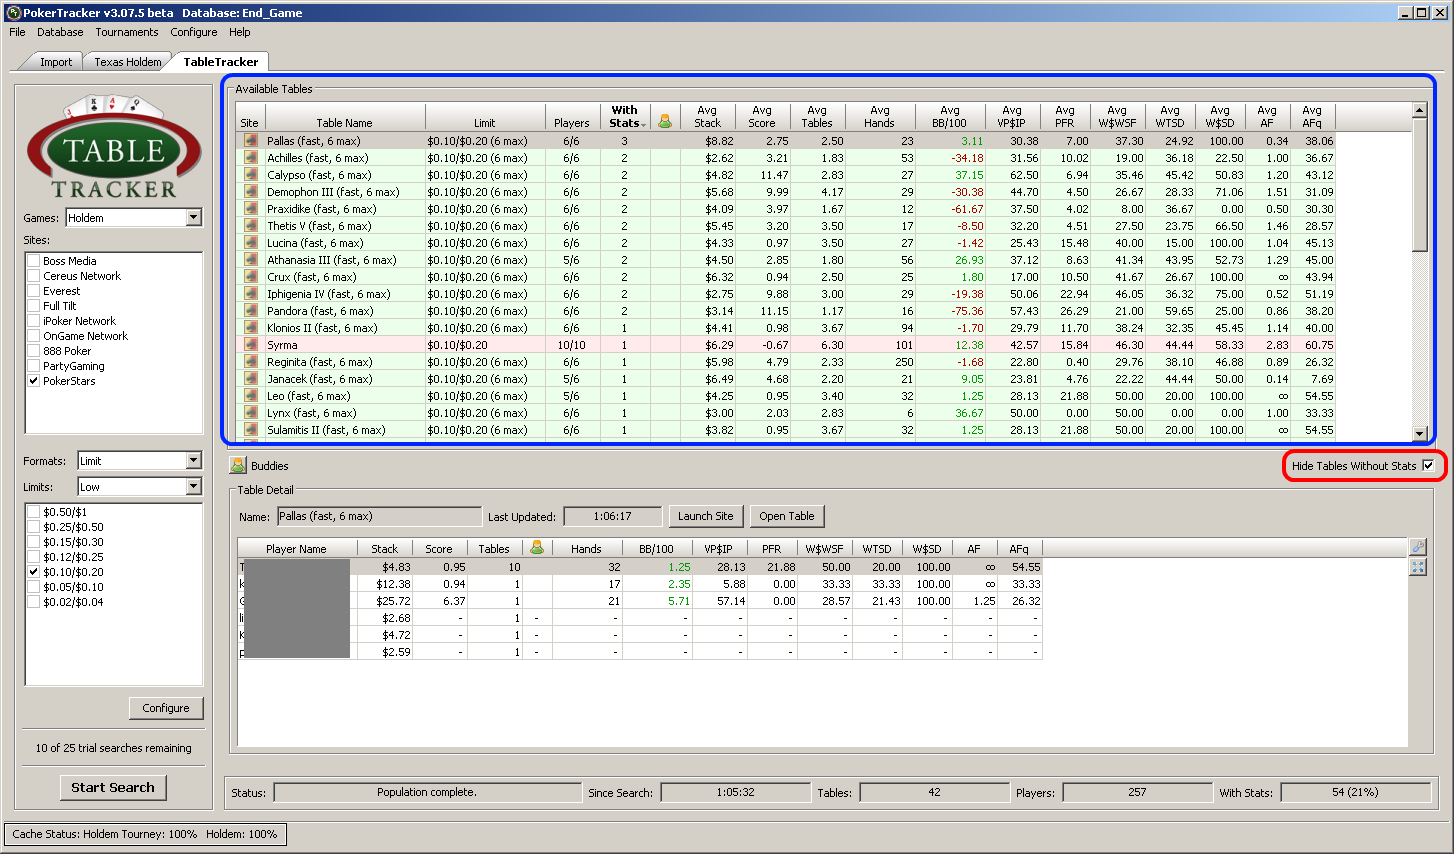Click Available Tables scrollbar down arrow
The width and height of the screenshot is (1454, 854).
coord(1419,433)
